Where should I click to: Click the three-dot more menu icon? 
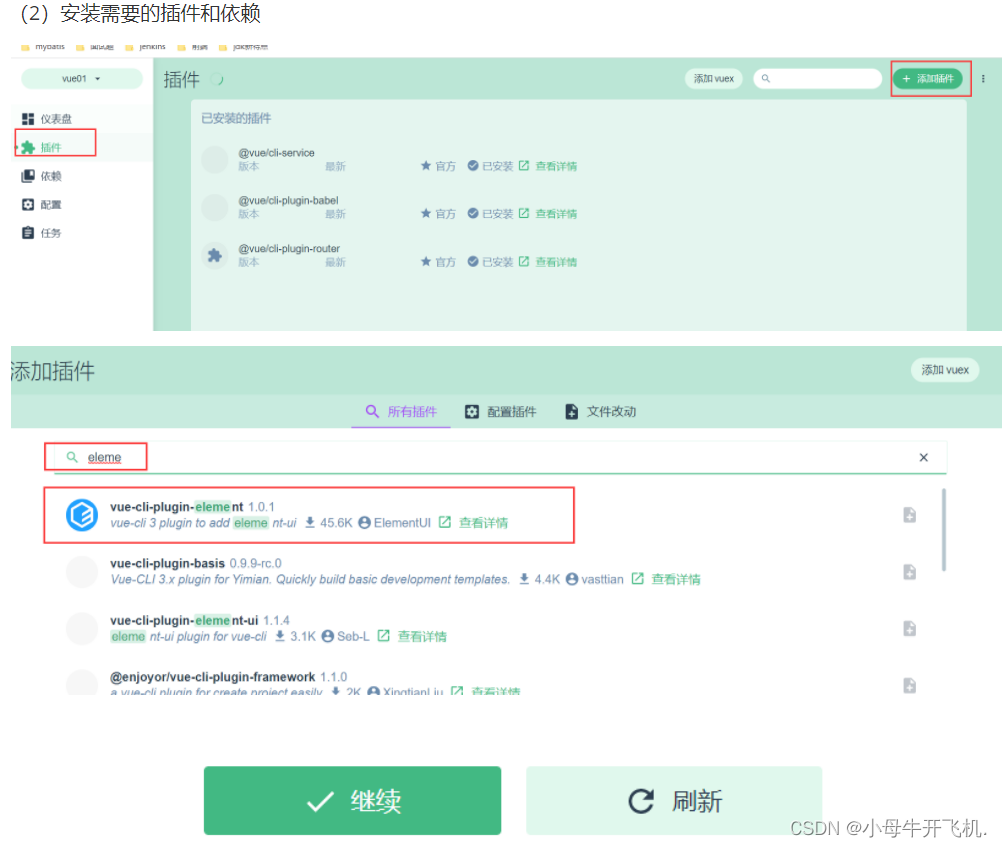pos(983,79)
